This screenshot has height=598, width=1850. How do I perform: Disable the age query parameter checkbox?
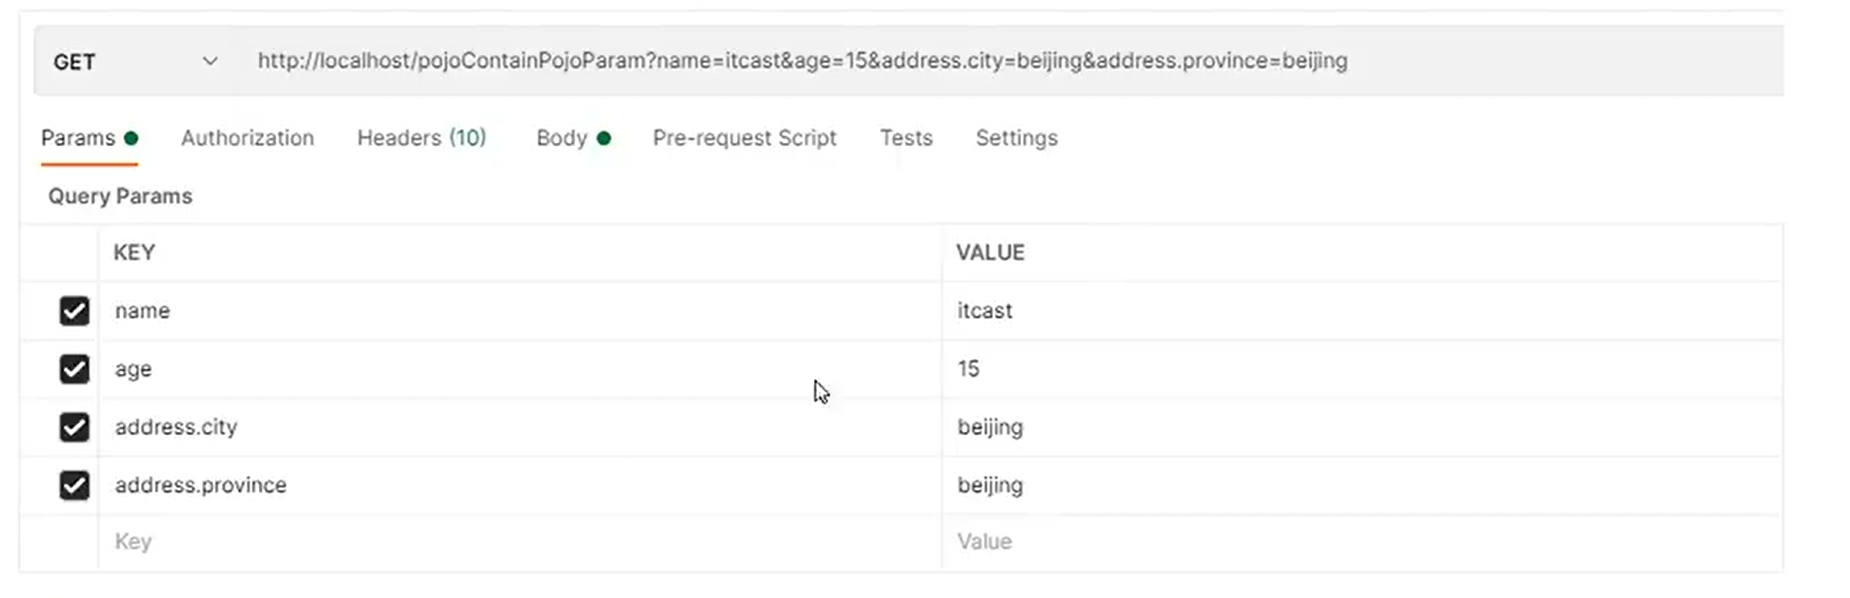(x=74, y=369)
